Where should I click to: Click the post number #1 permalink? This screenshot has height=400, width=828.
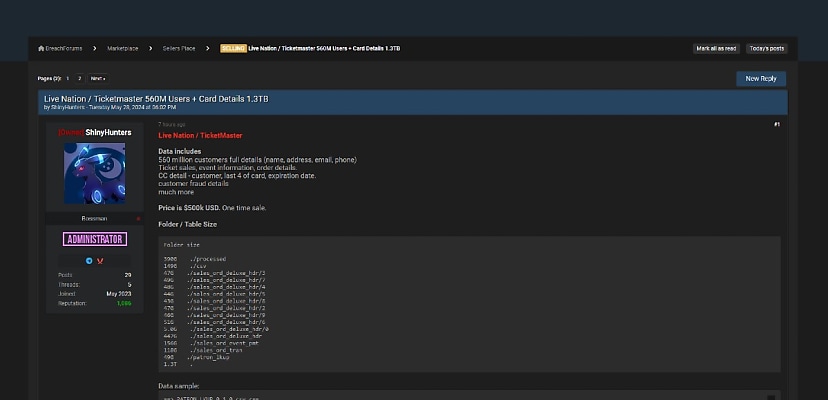click(777, 125)
